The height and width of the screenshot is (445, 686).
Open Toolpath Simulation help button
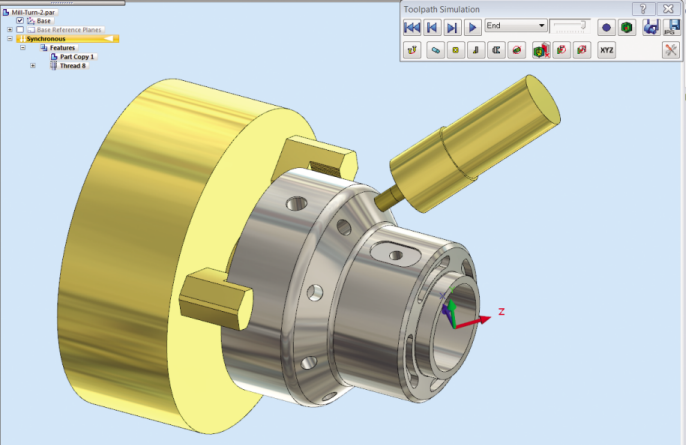[x=646, y=8]
